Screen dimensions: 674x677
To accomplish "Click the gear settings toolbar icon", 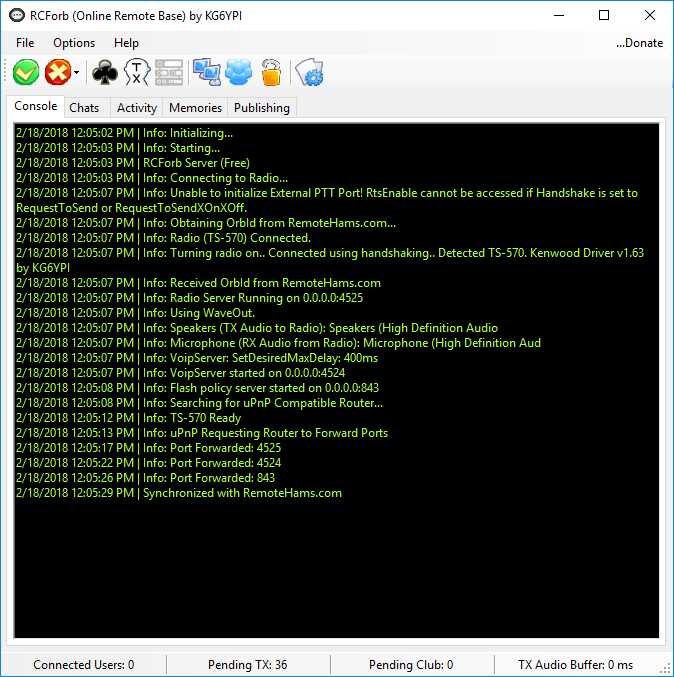I will pyautogui.click(x=309, y=73).
